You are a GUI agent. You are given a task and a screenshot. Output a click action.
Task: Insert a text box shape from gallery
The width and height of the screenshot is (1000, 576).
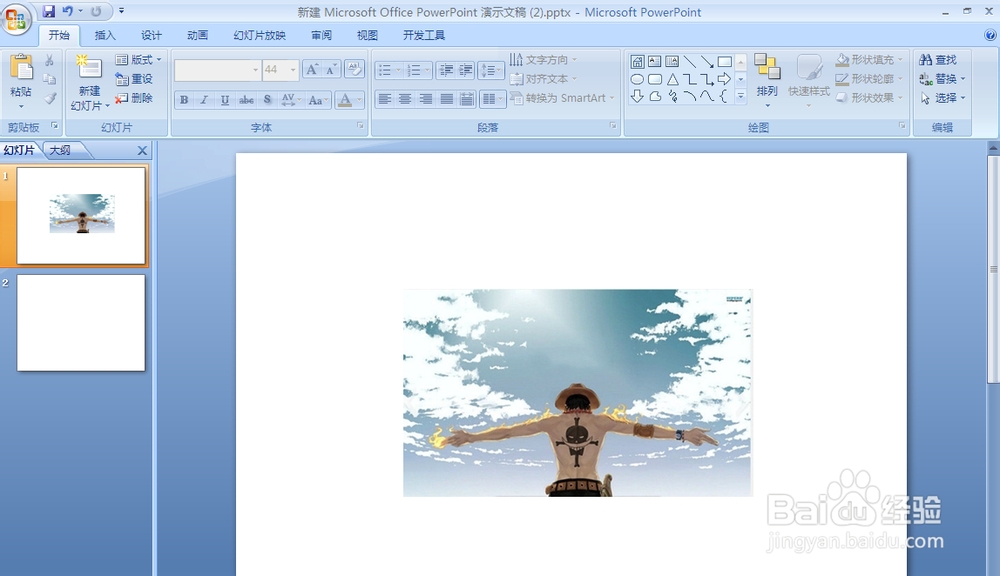tap(655, 62)
